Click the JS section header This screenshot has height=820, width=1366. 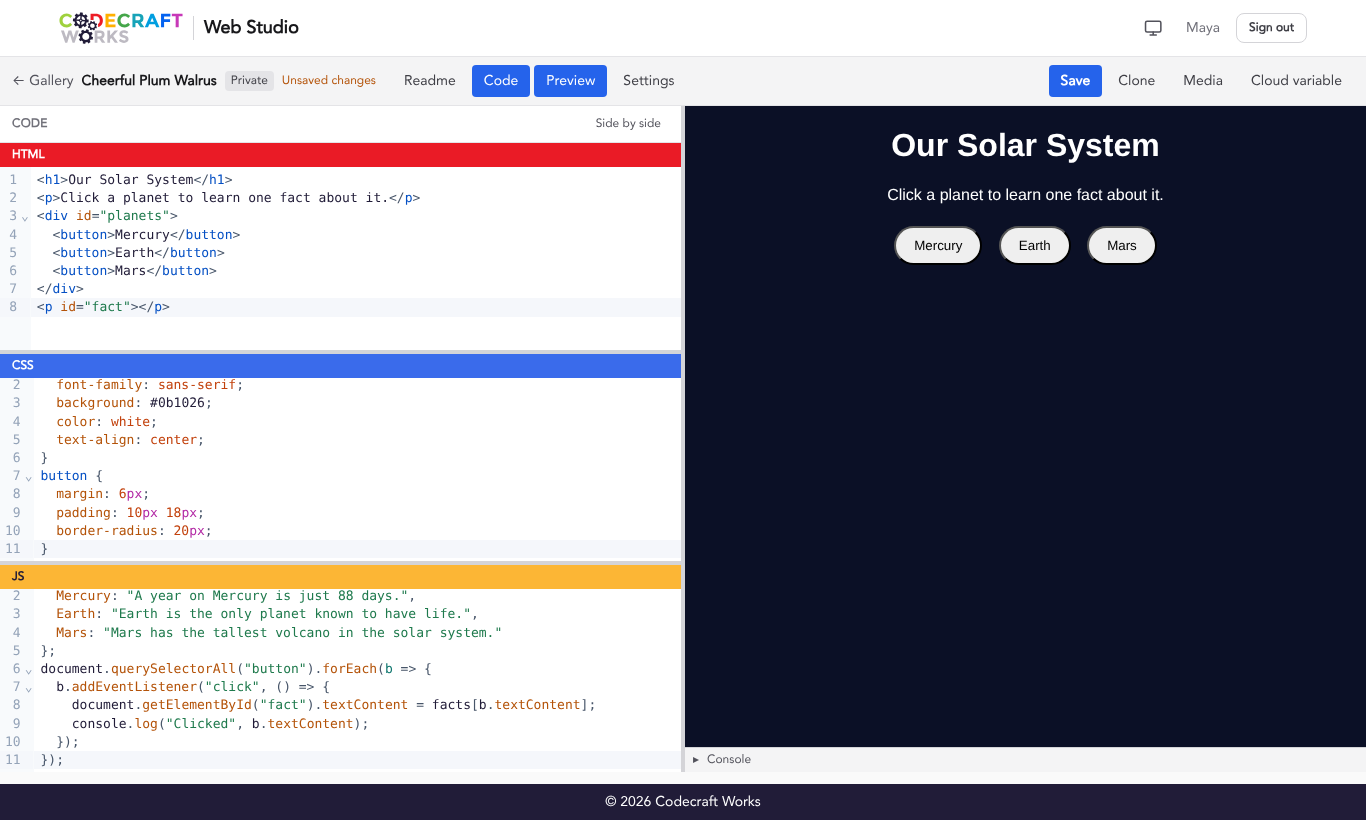pos(340,577)
